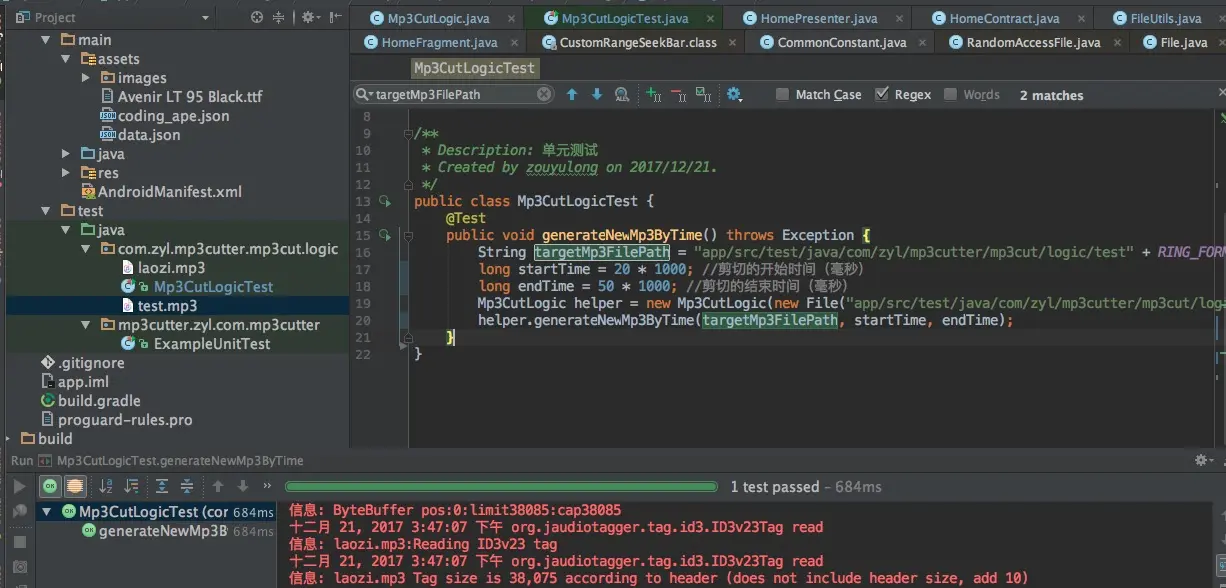Collapse all test results
Viewport: 1226px width, 588px height.
186,487
